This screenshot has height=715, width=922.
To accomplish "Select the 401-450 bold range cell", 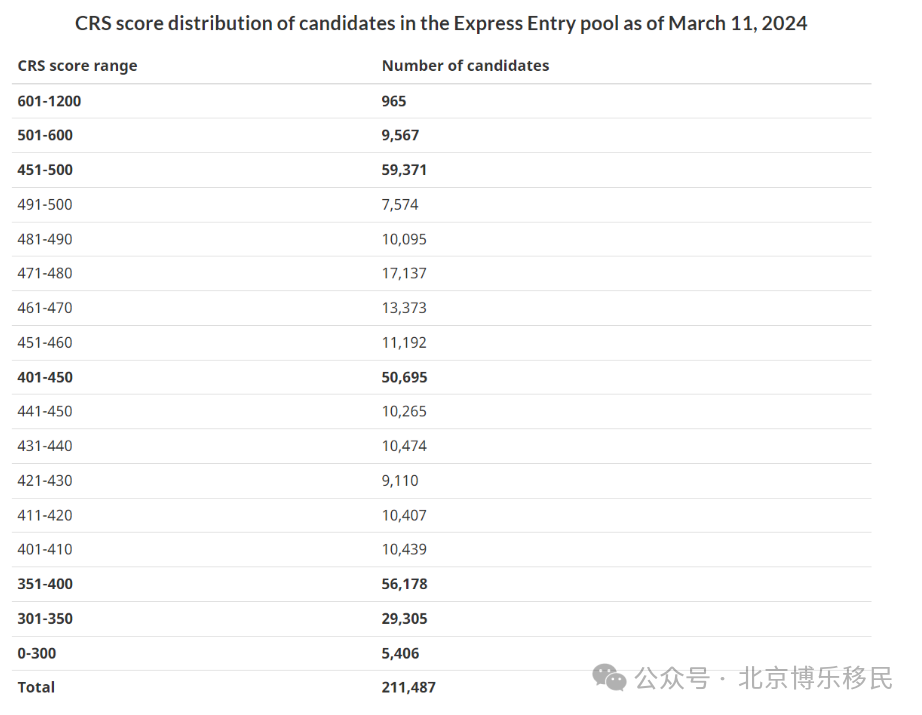I will [x=45, y=377].
